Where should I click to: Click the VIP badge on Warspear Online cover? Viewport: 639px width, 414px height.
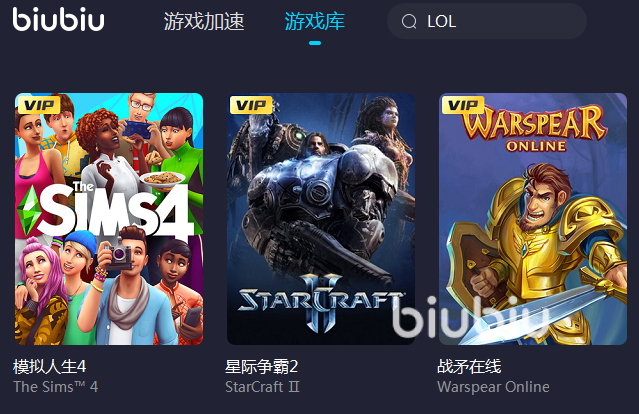[x=463, y=105]
